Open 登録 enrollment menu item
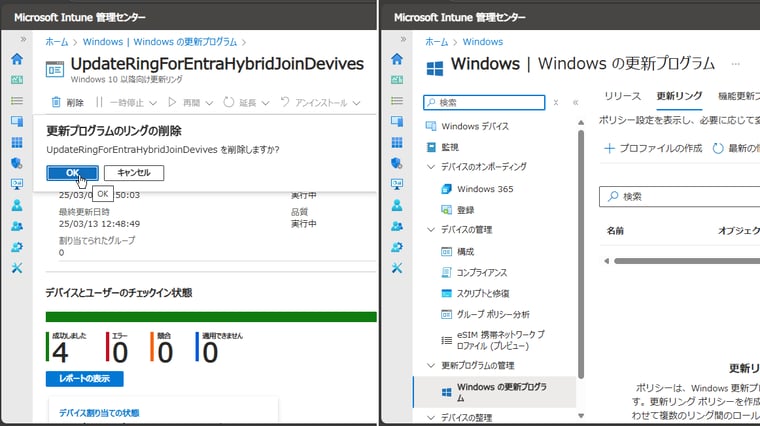Screen dimensions: 760x426 click(x=458, y=210)
